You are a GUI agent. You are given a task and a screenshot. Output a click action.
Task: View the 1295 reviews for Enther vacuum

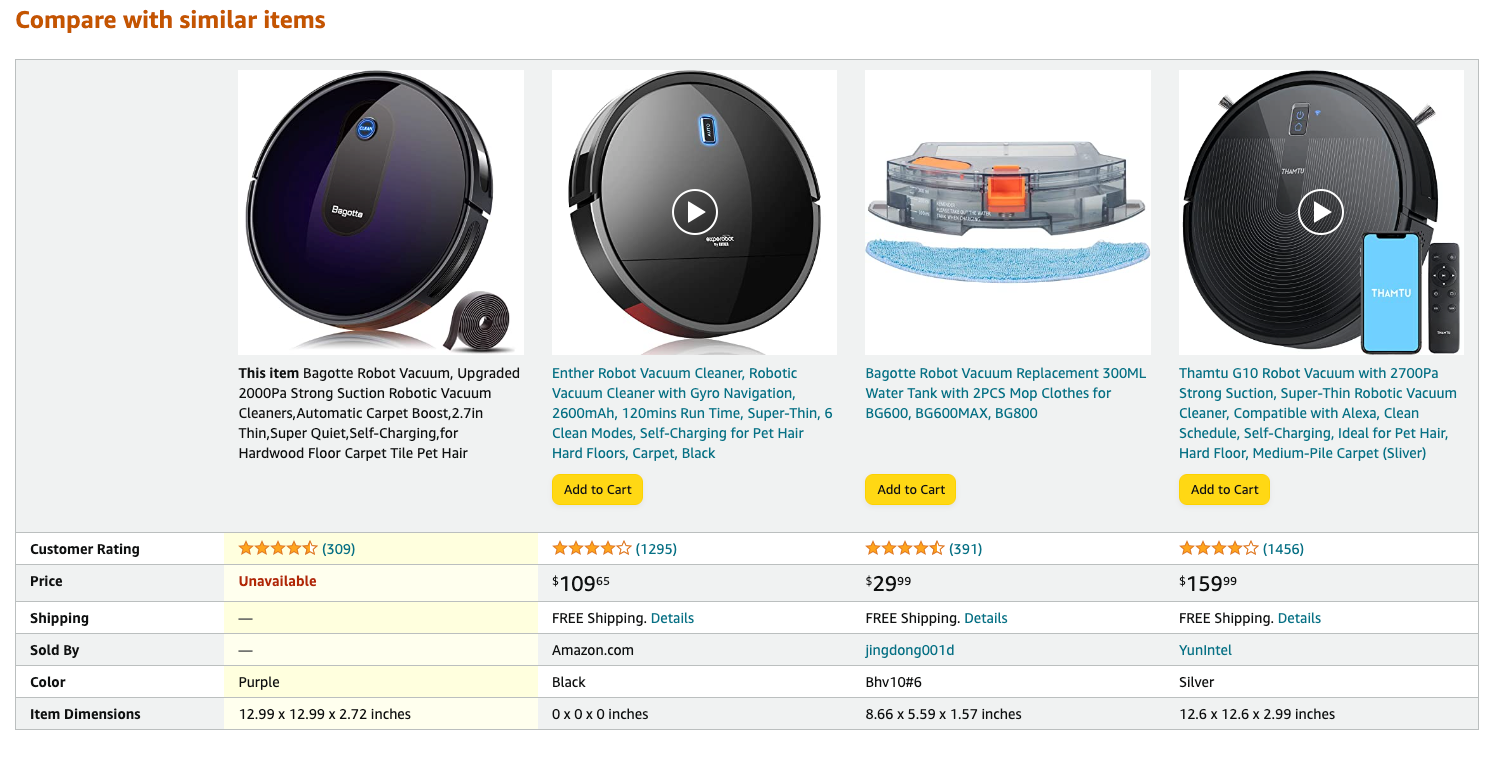coord(656,549)
